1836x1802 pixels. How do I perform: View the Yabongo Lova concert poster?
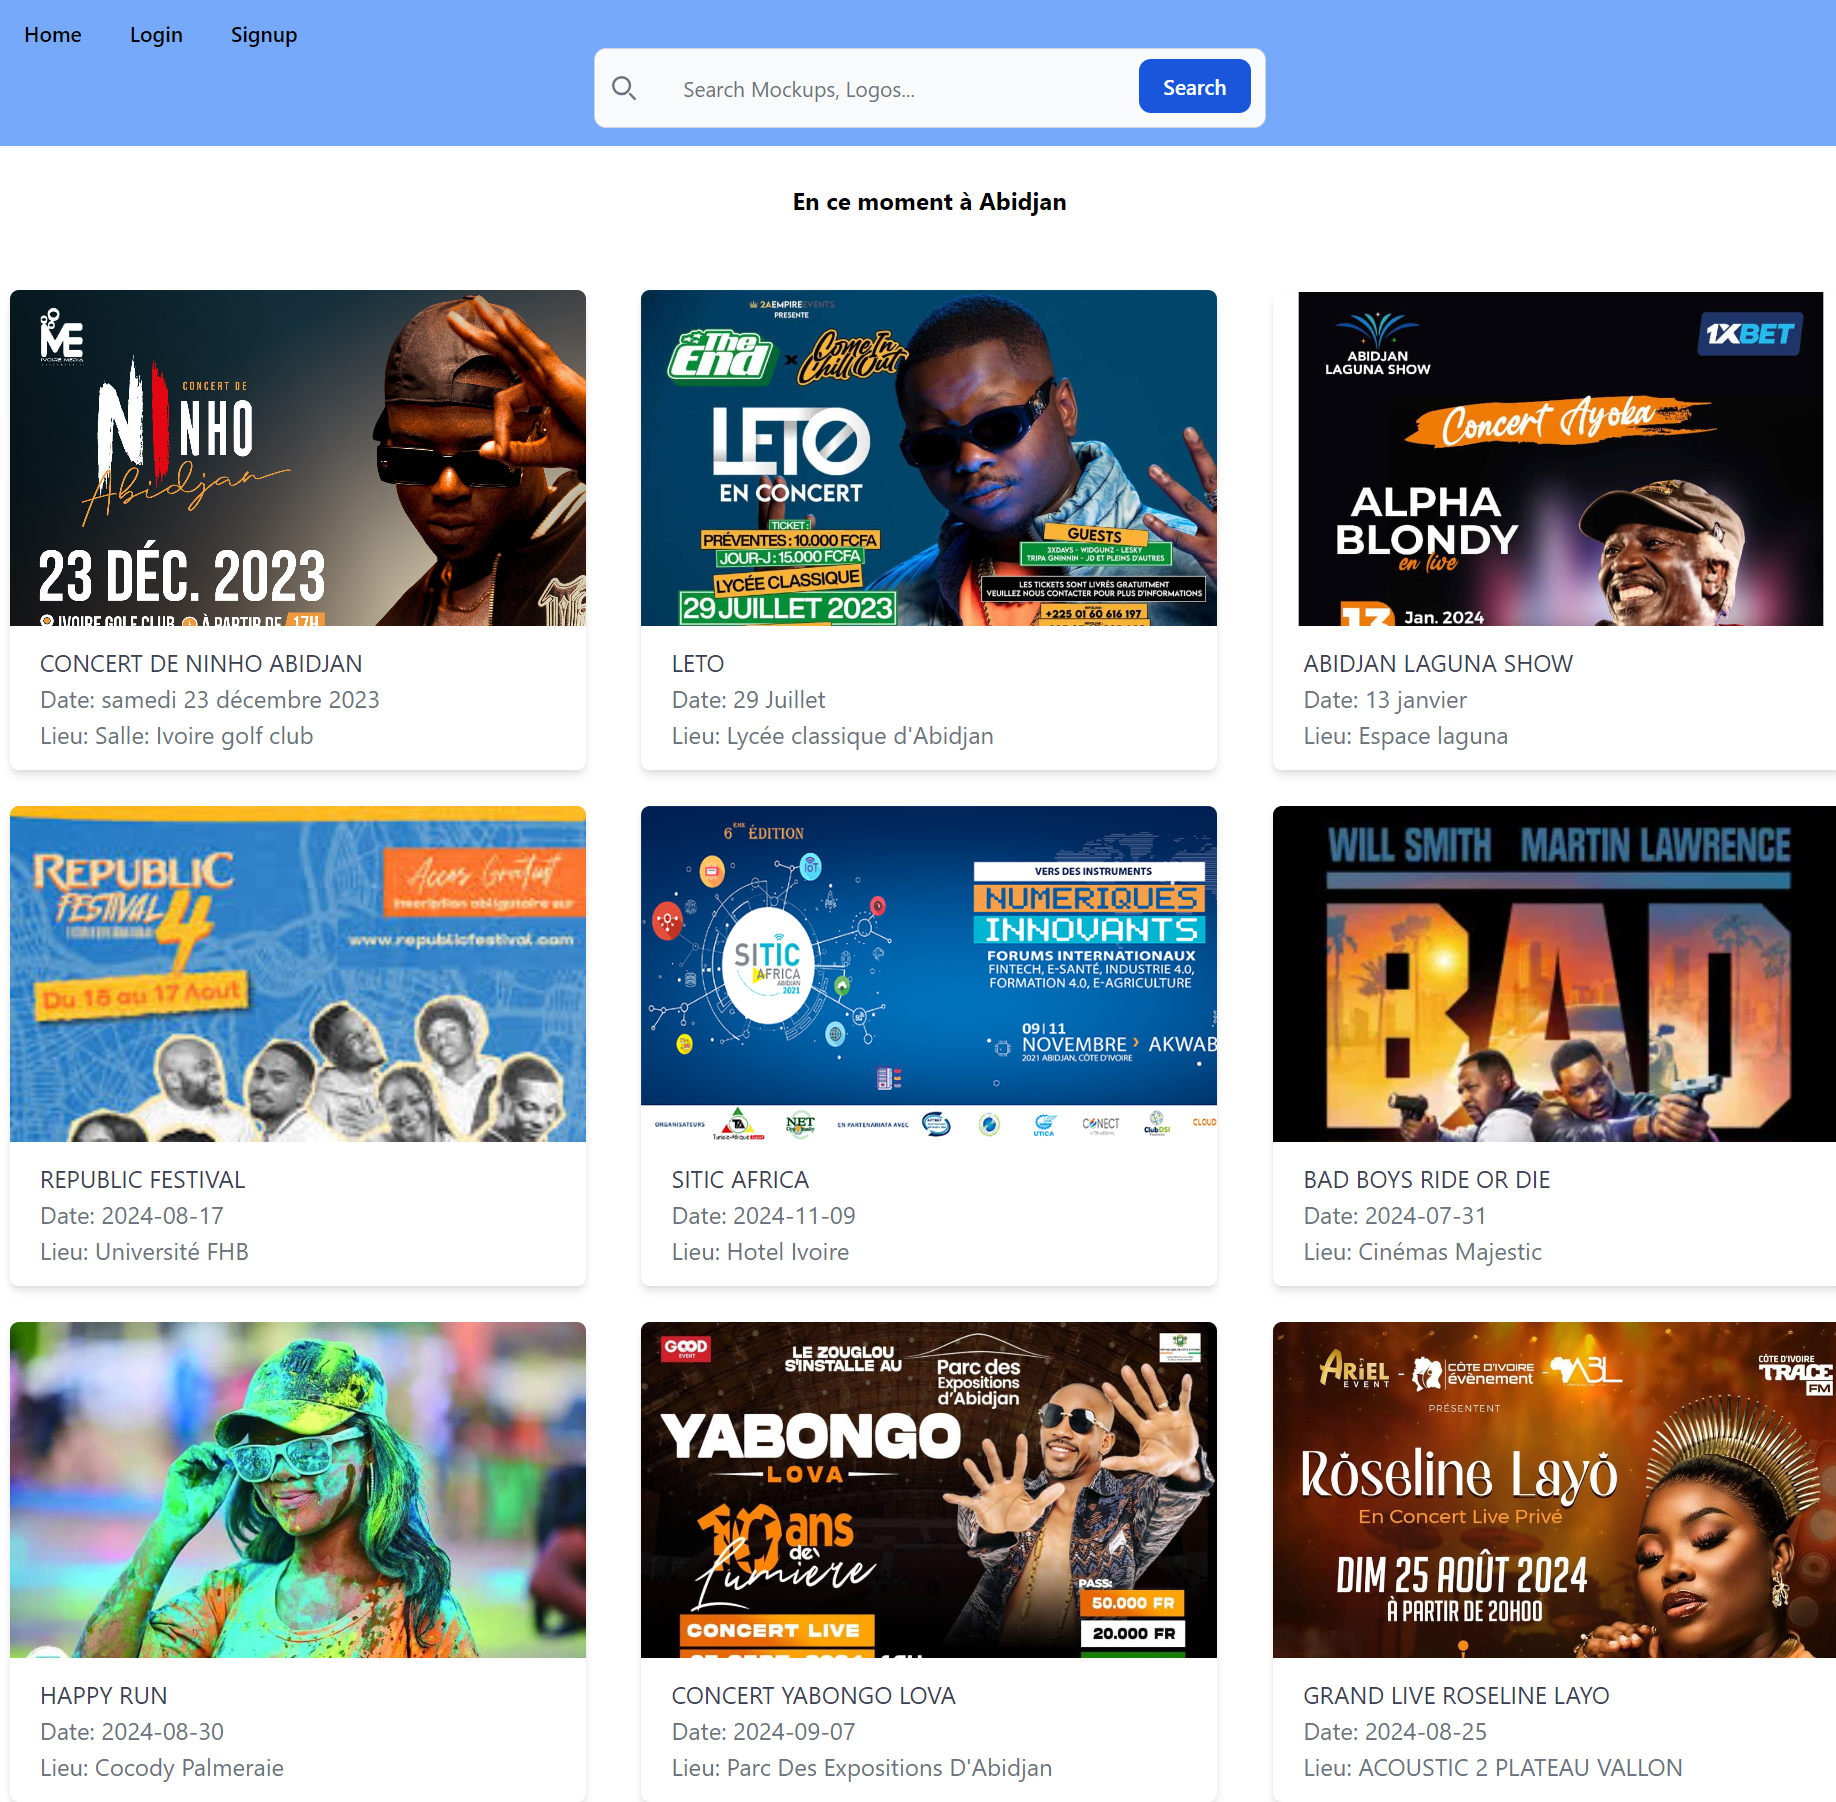point(929,1490)
